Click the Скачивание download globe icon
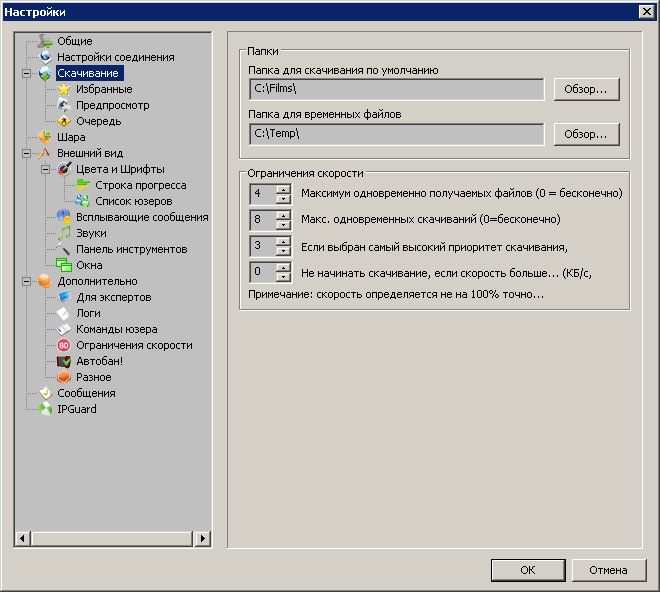The image size is (660, 592). pos(45,73)
